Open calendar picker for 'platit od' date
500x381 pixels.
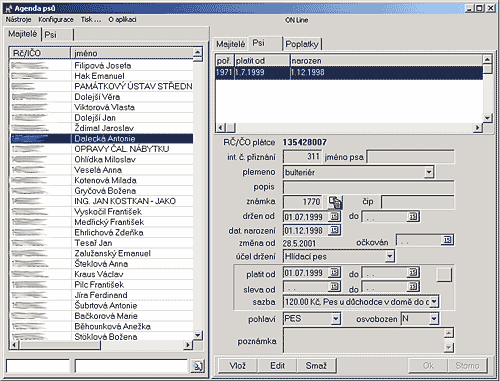point(334,273)
